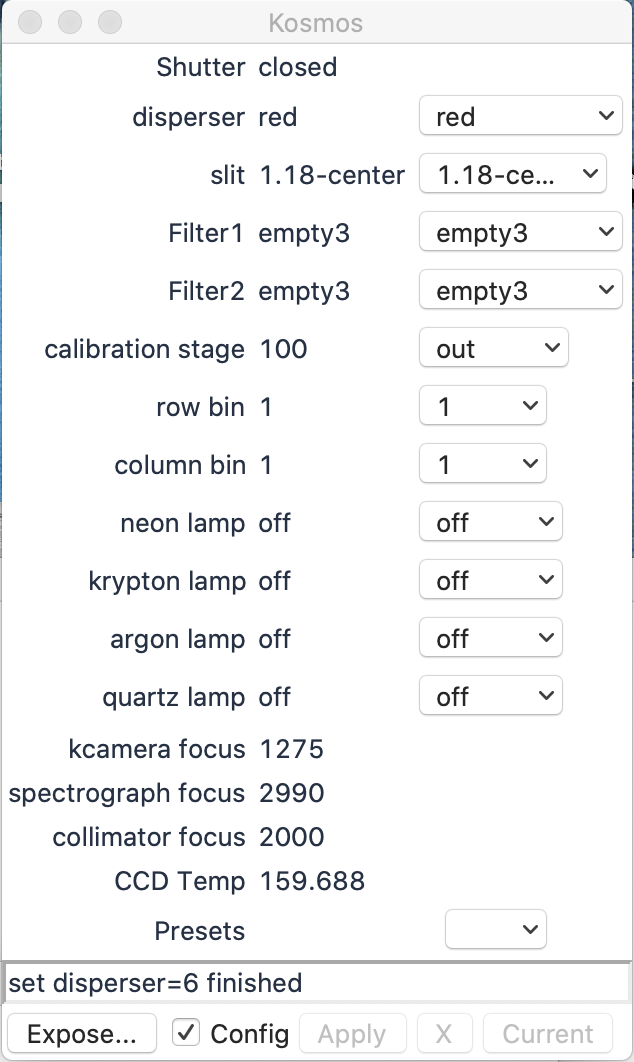Image resolution: width=634 pixels, height=1062 pixels.
Task: Click the status message text field
Action: (316, 983)
